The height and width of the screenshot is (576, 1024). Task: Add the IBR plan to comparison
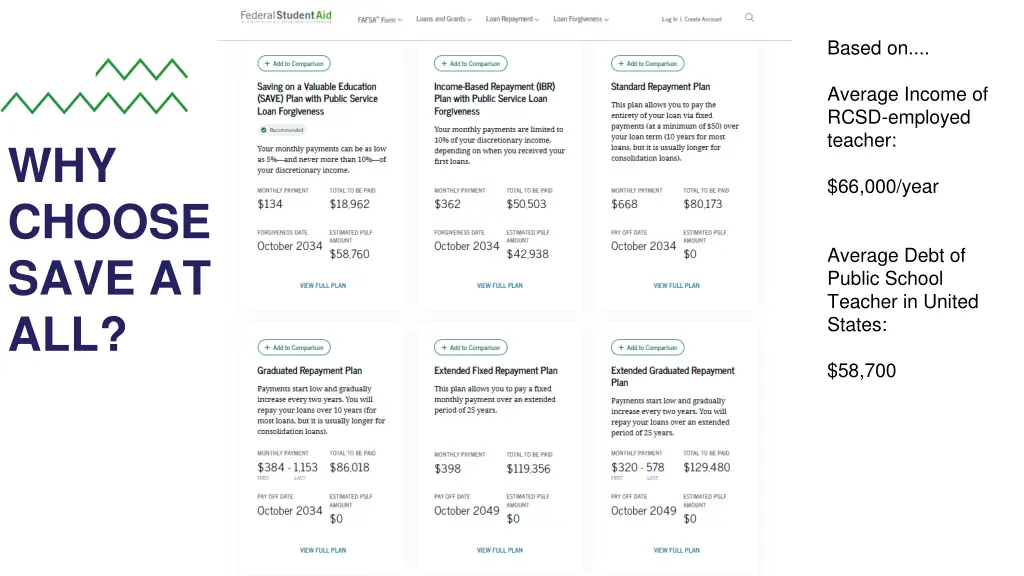[x=471, y=63]
